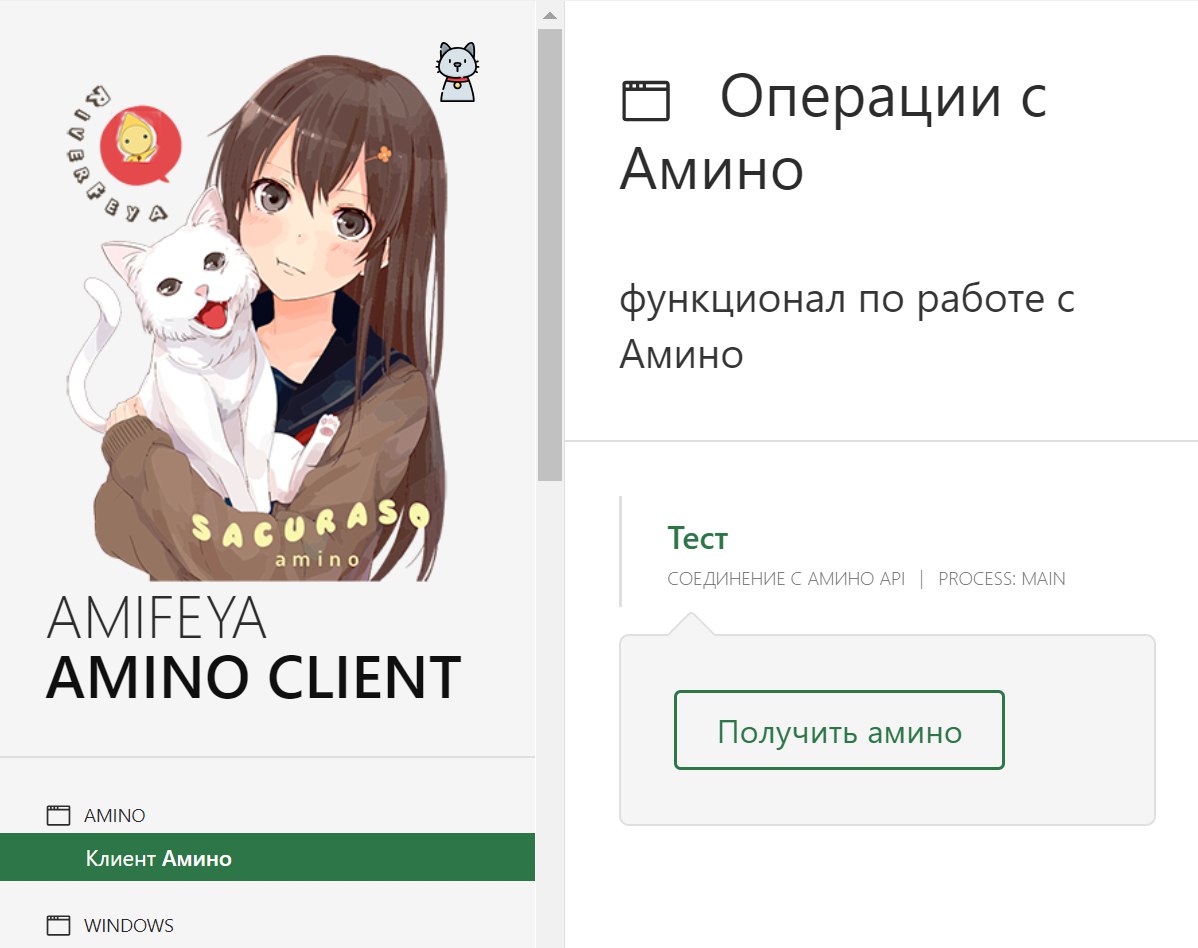
Task: Click the scrollbar up arrow in the sidebar
Action: click(x=549, y=15)
